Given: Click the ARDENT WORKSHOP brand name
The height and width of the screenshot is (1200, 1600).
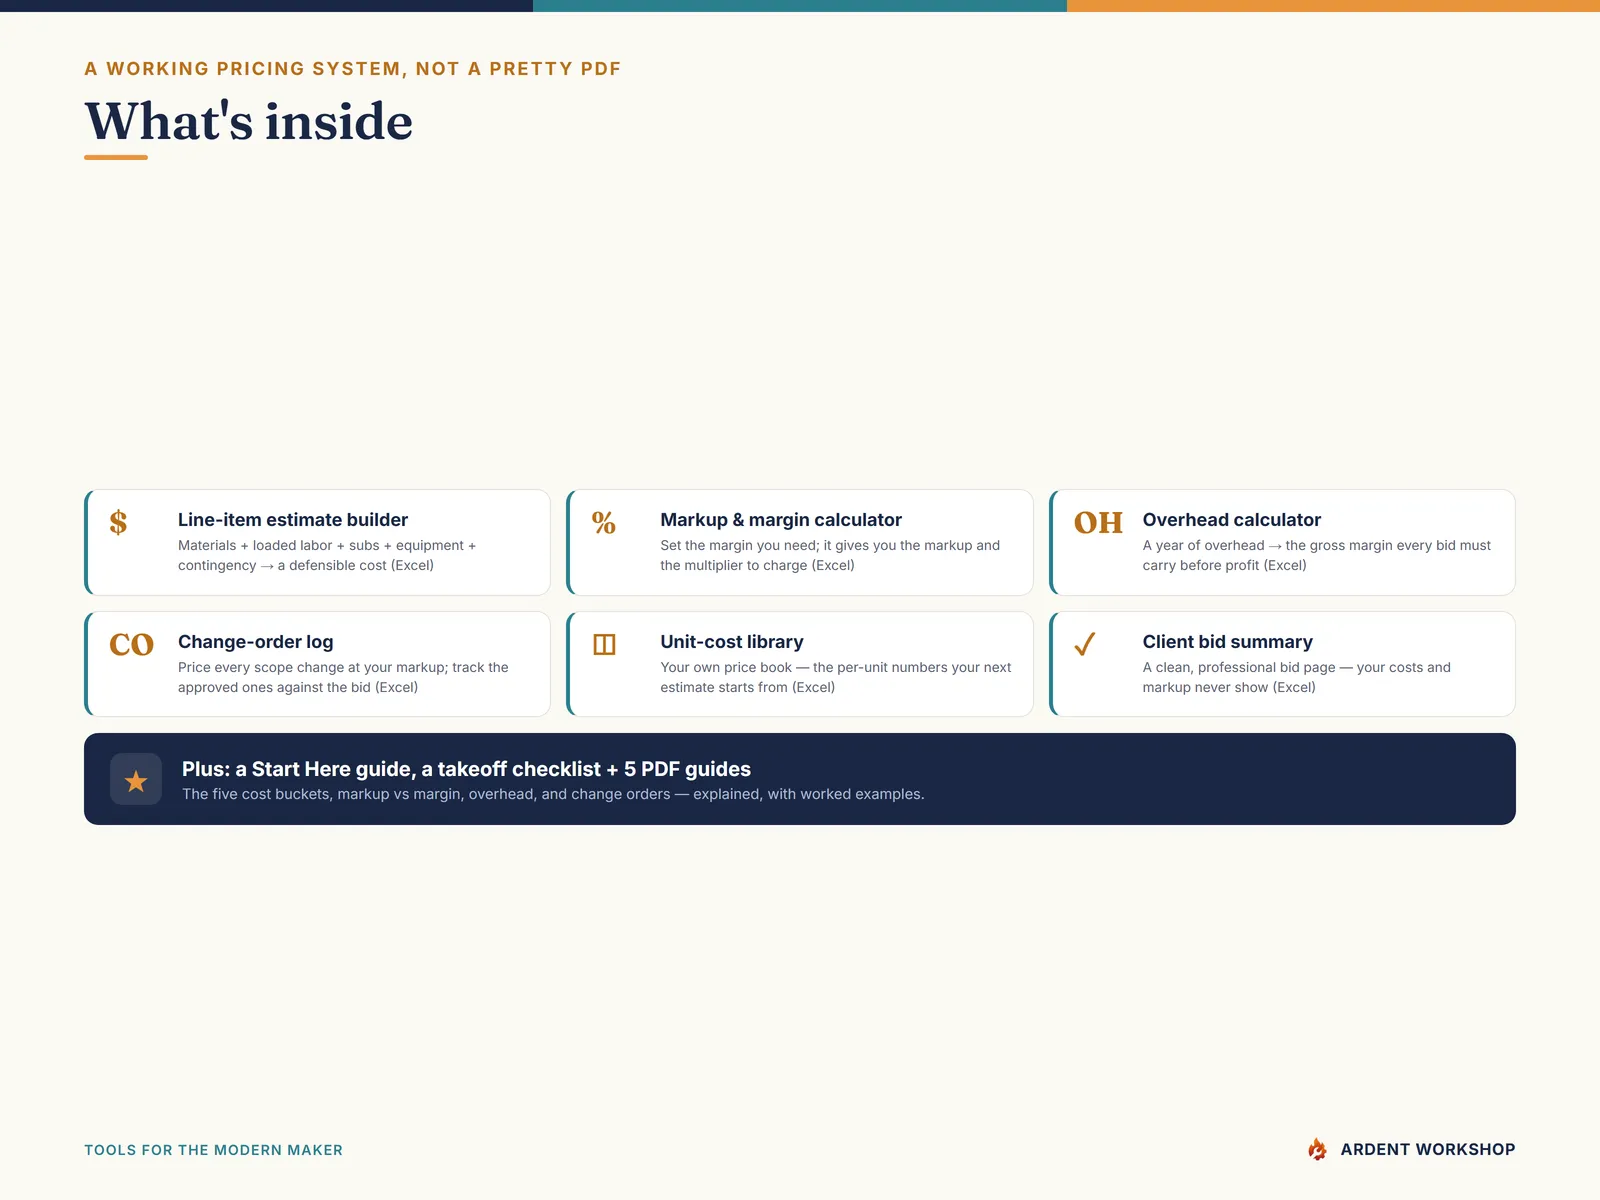Looking at the screenshot, I should pyautogui.click(x=1428, y=1150).
